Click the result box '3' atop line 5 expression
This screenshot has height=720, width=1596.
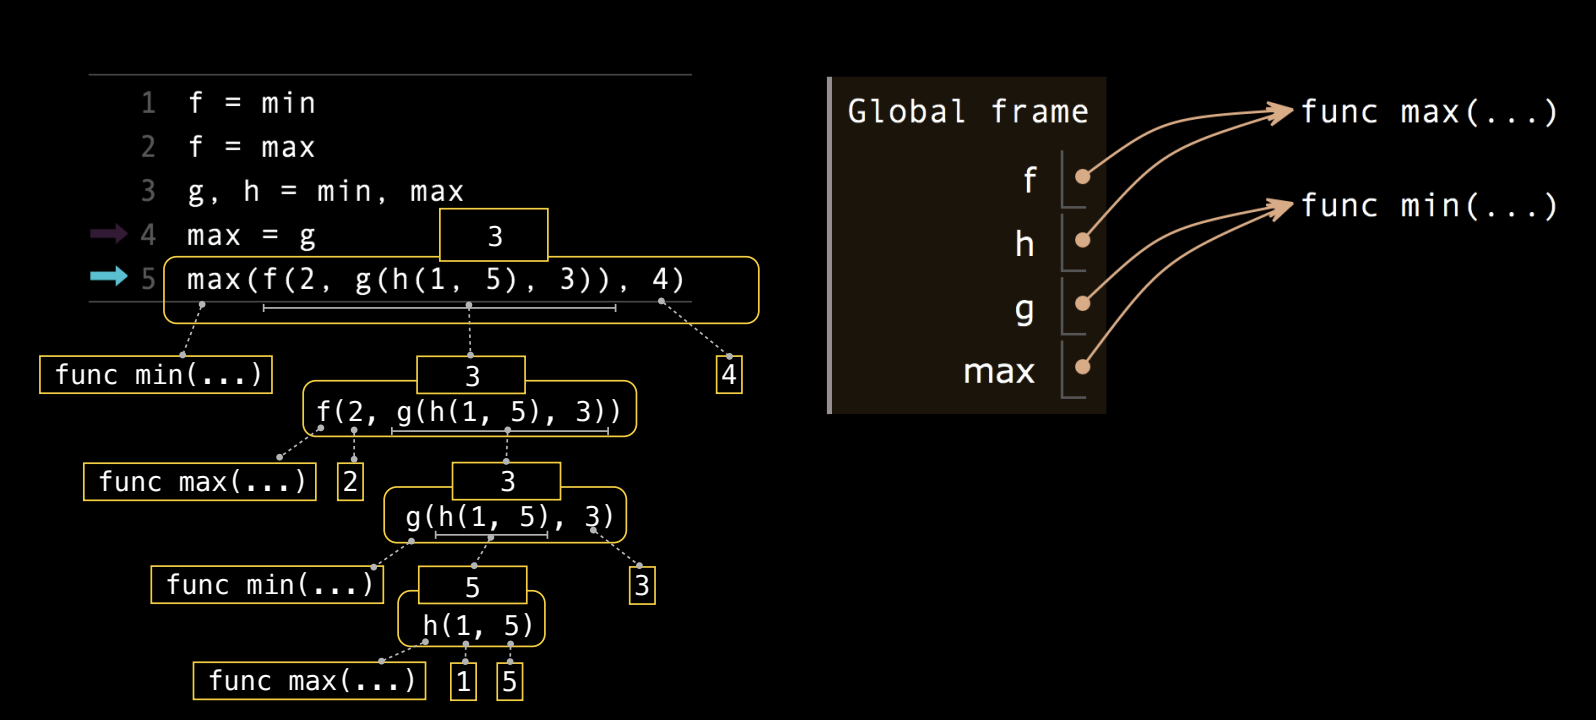(494, 235)
